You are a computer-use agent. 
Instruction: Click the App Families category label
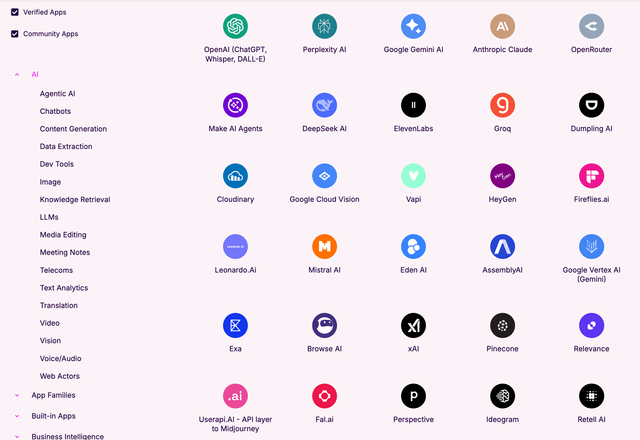point(53,395)
